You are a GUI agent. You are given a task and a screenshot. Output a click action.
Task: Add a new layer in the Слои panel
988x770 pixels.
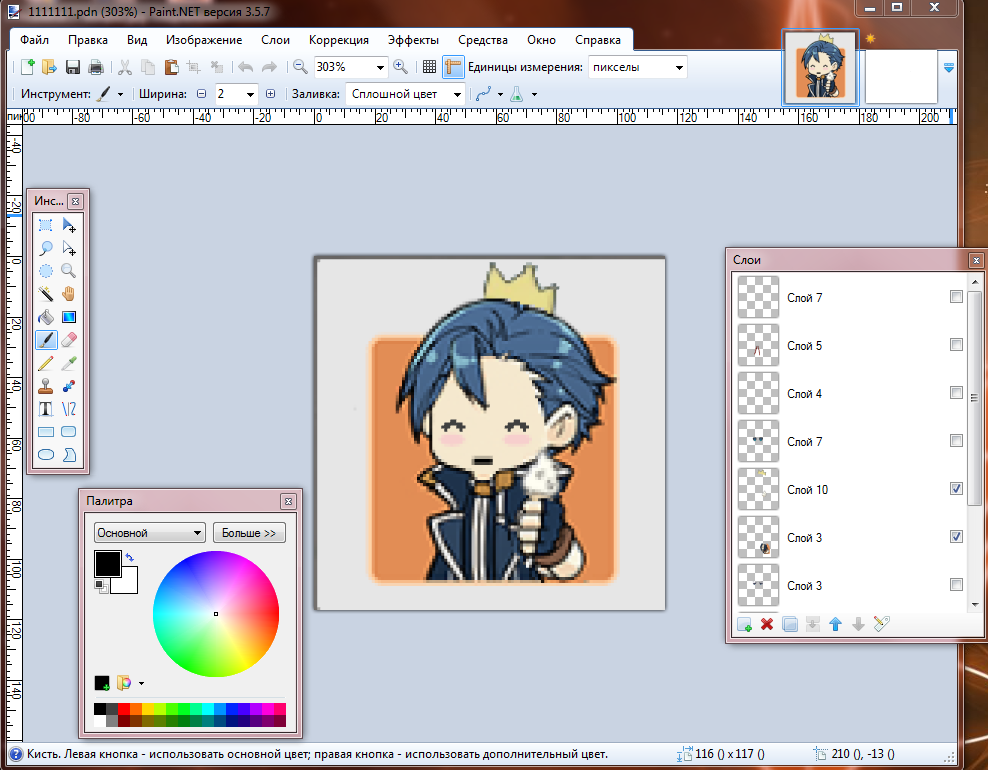(x=744, y=624)
